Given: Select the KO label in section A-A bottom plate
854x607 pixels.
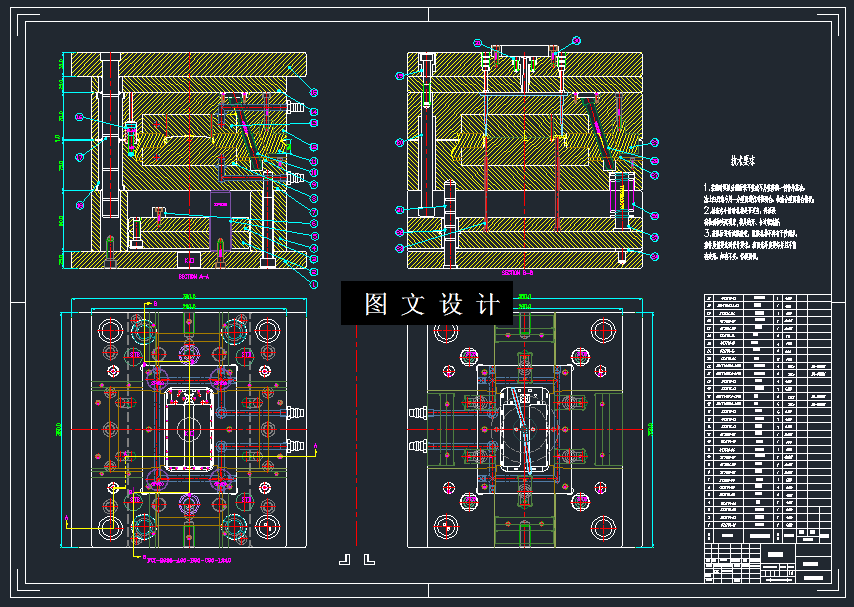Looking at the screenshot, I should 189,260.
